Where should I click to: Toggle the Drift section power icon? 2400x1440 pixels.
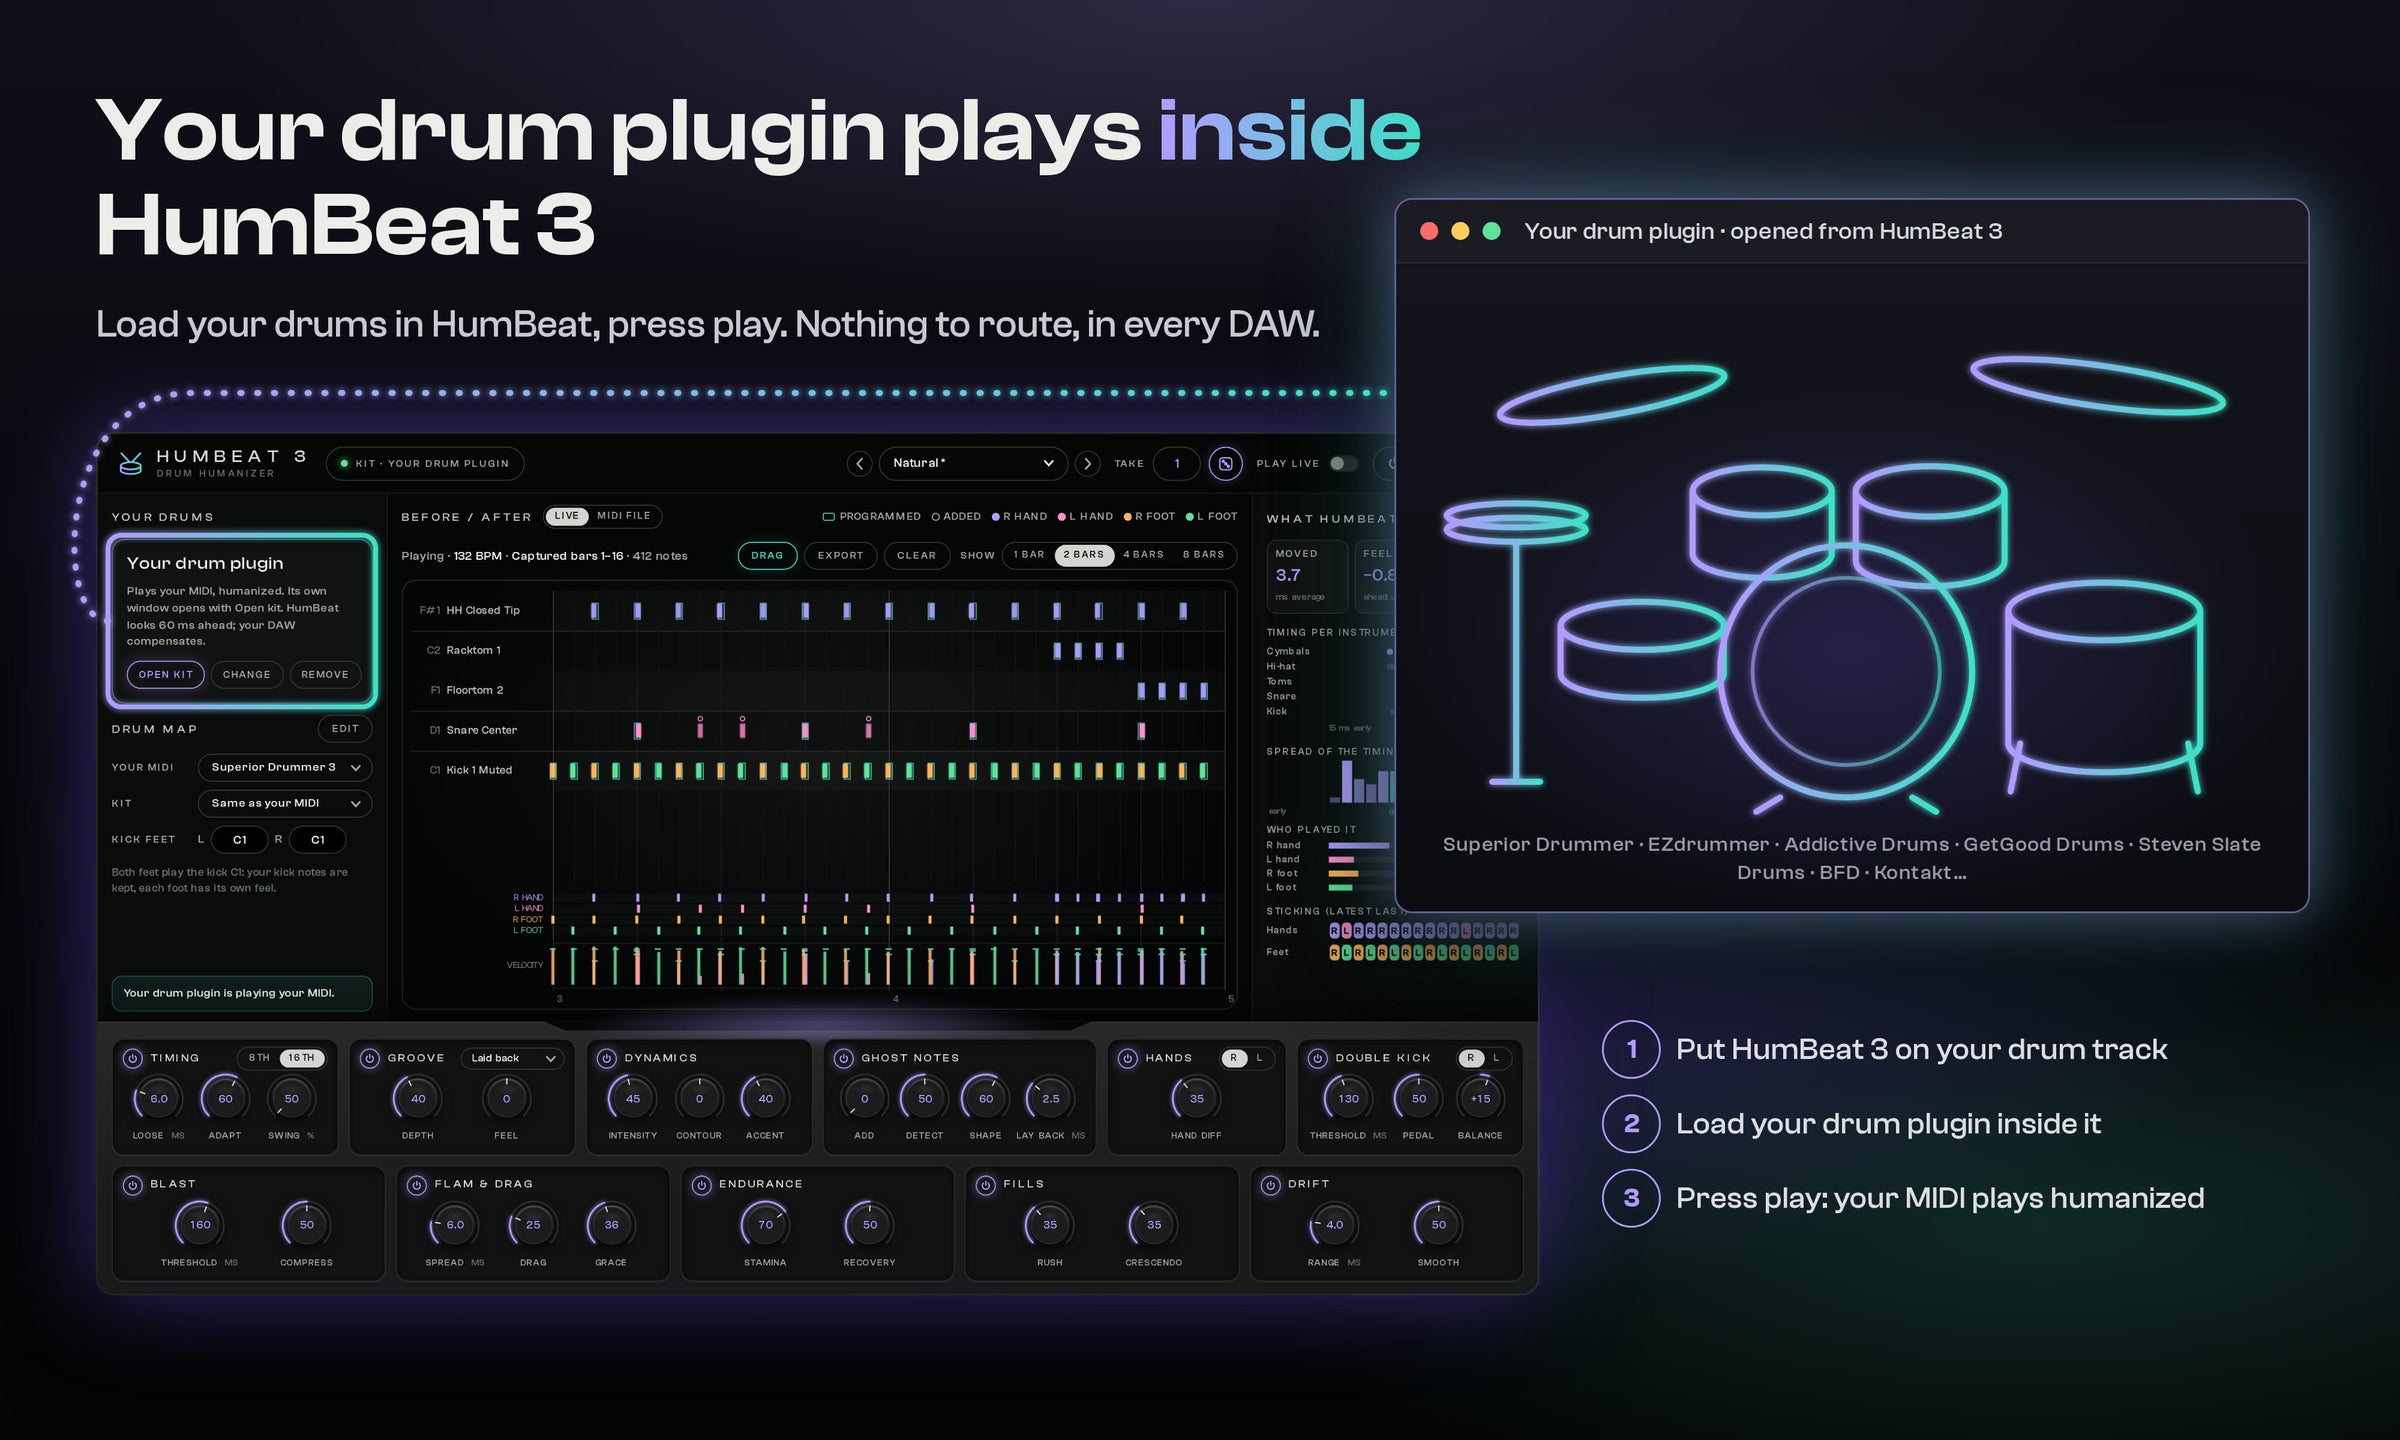tap(1270, 1184)
